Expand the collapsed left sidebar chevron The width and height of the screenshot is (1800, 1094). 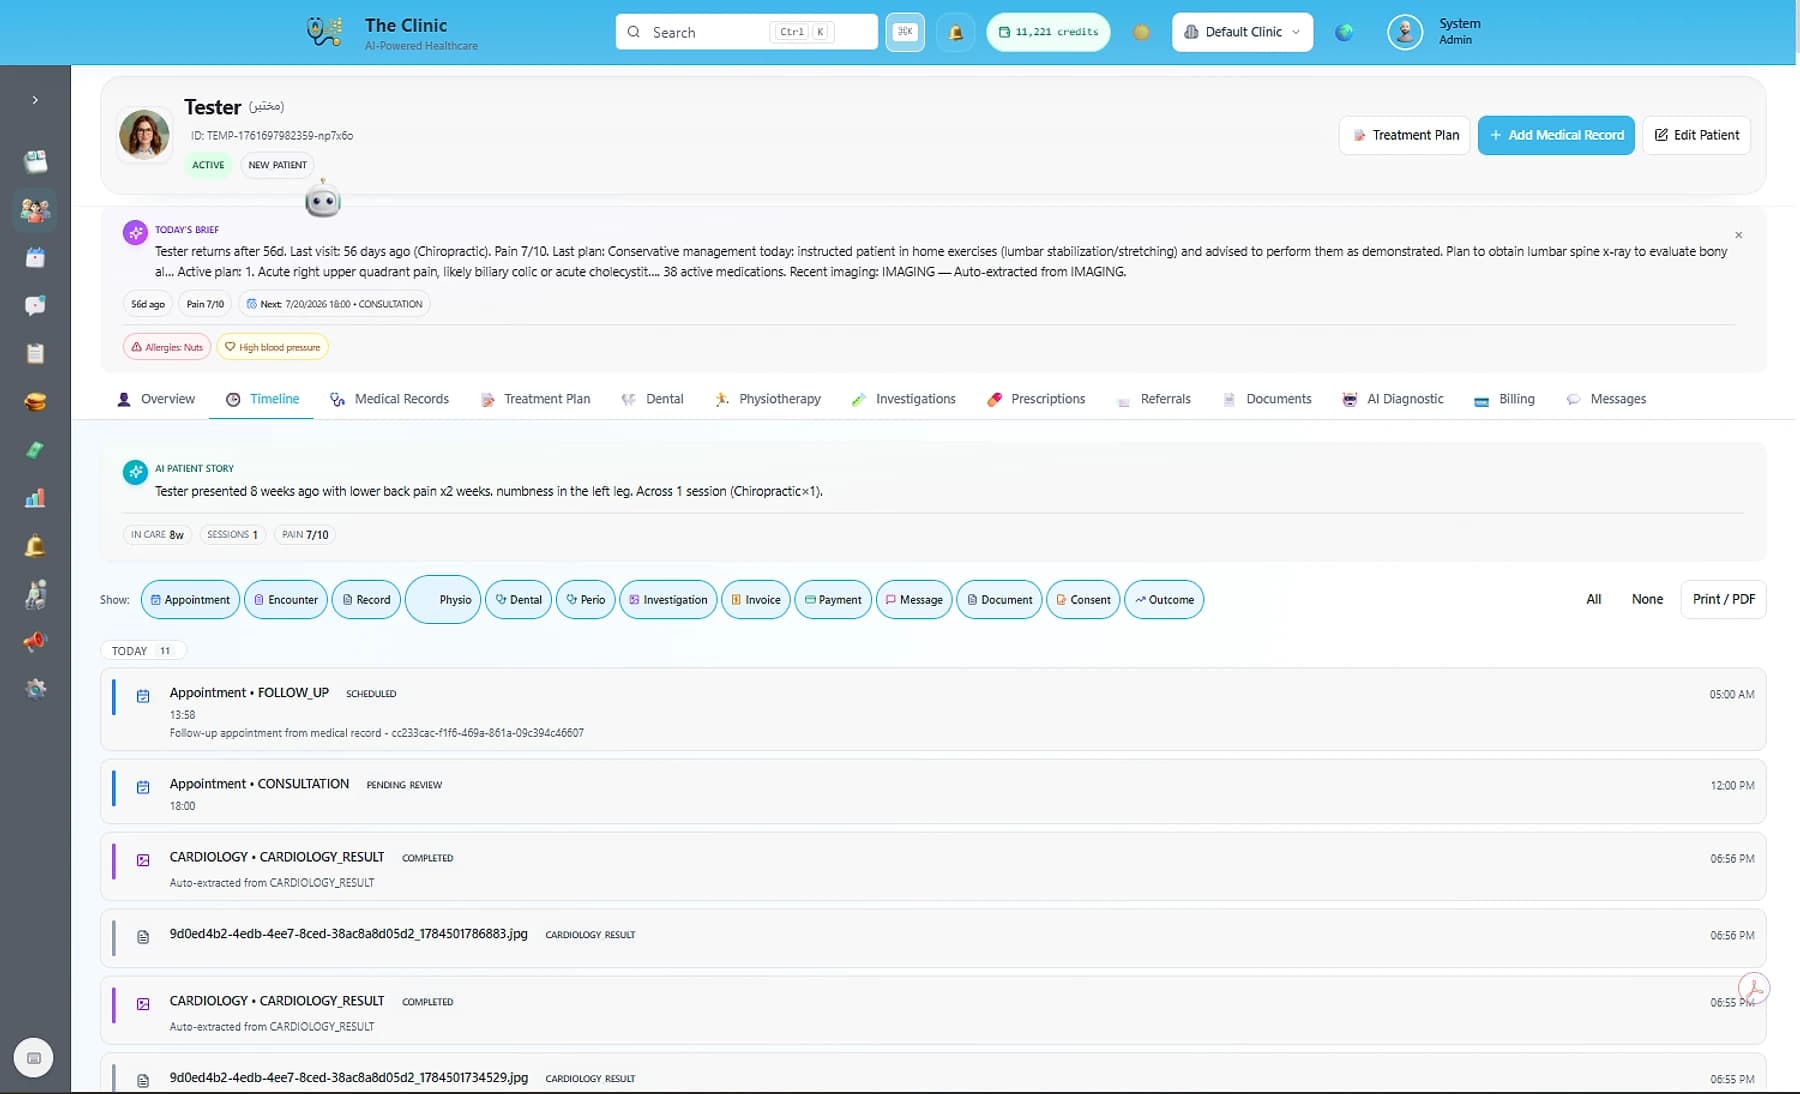[35, 100]
